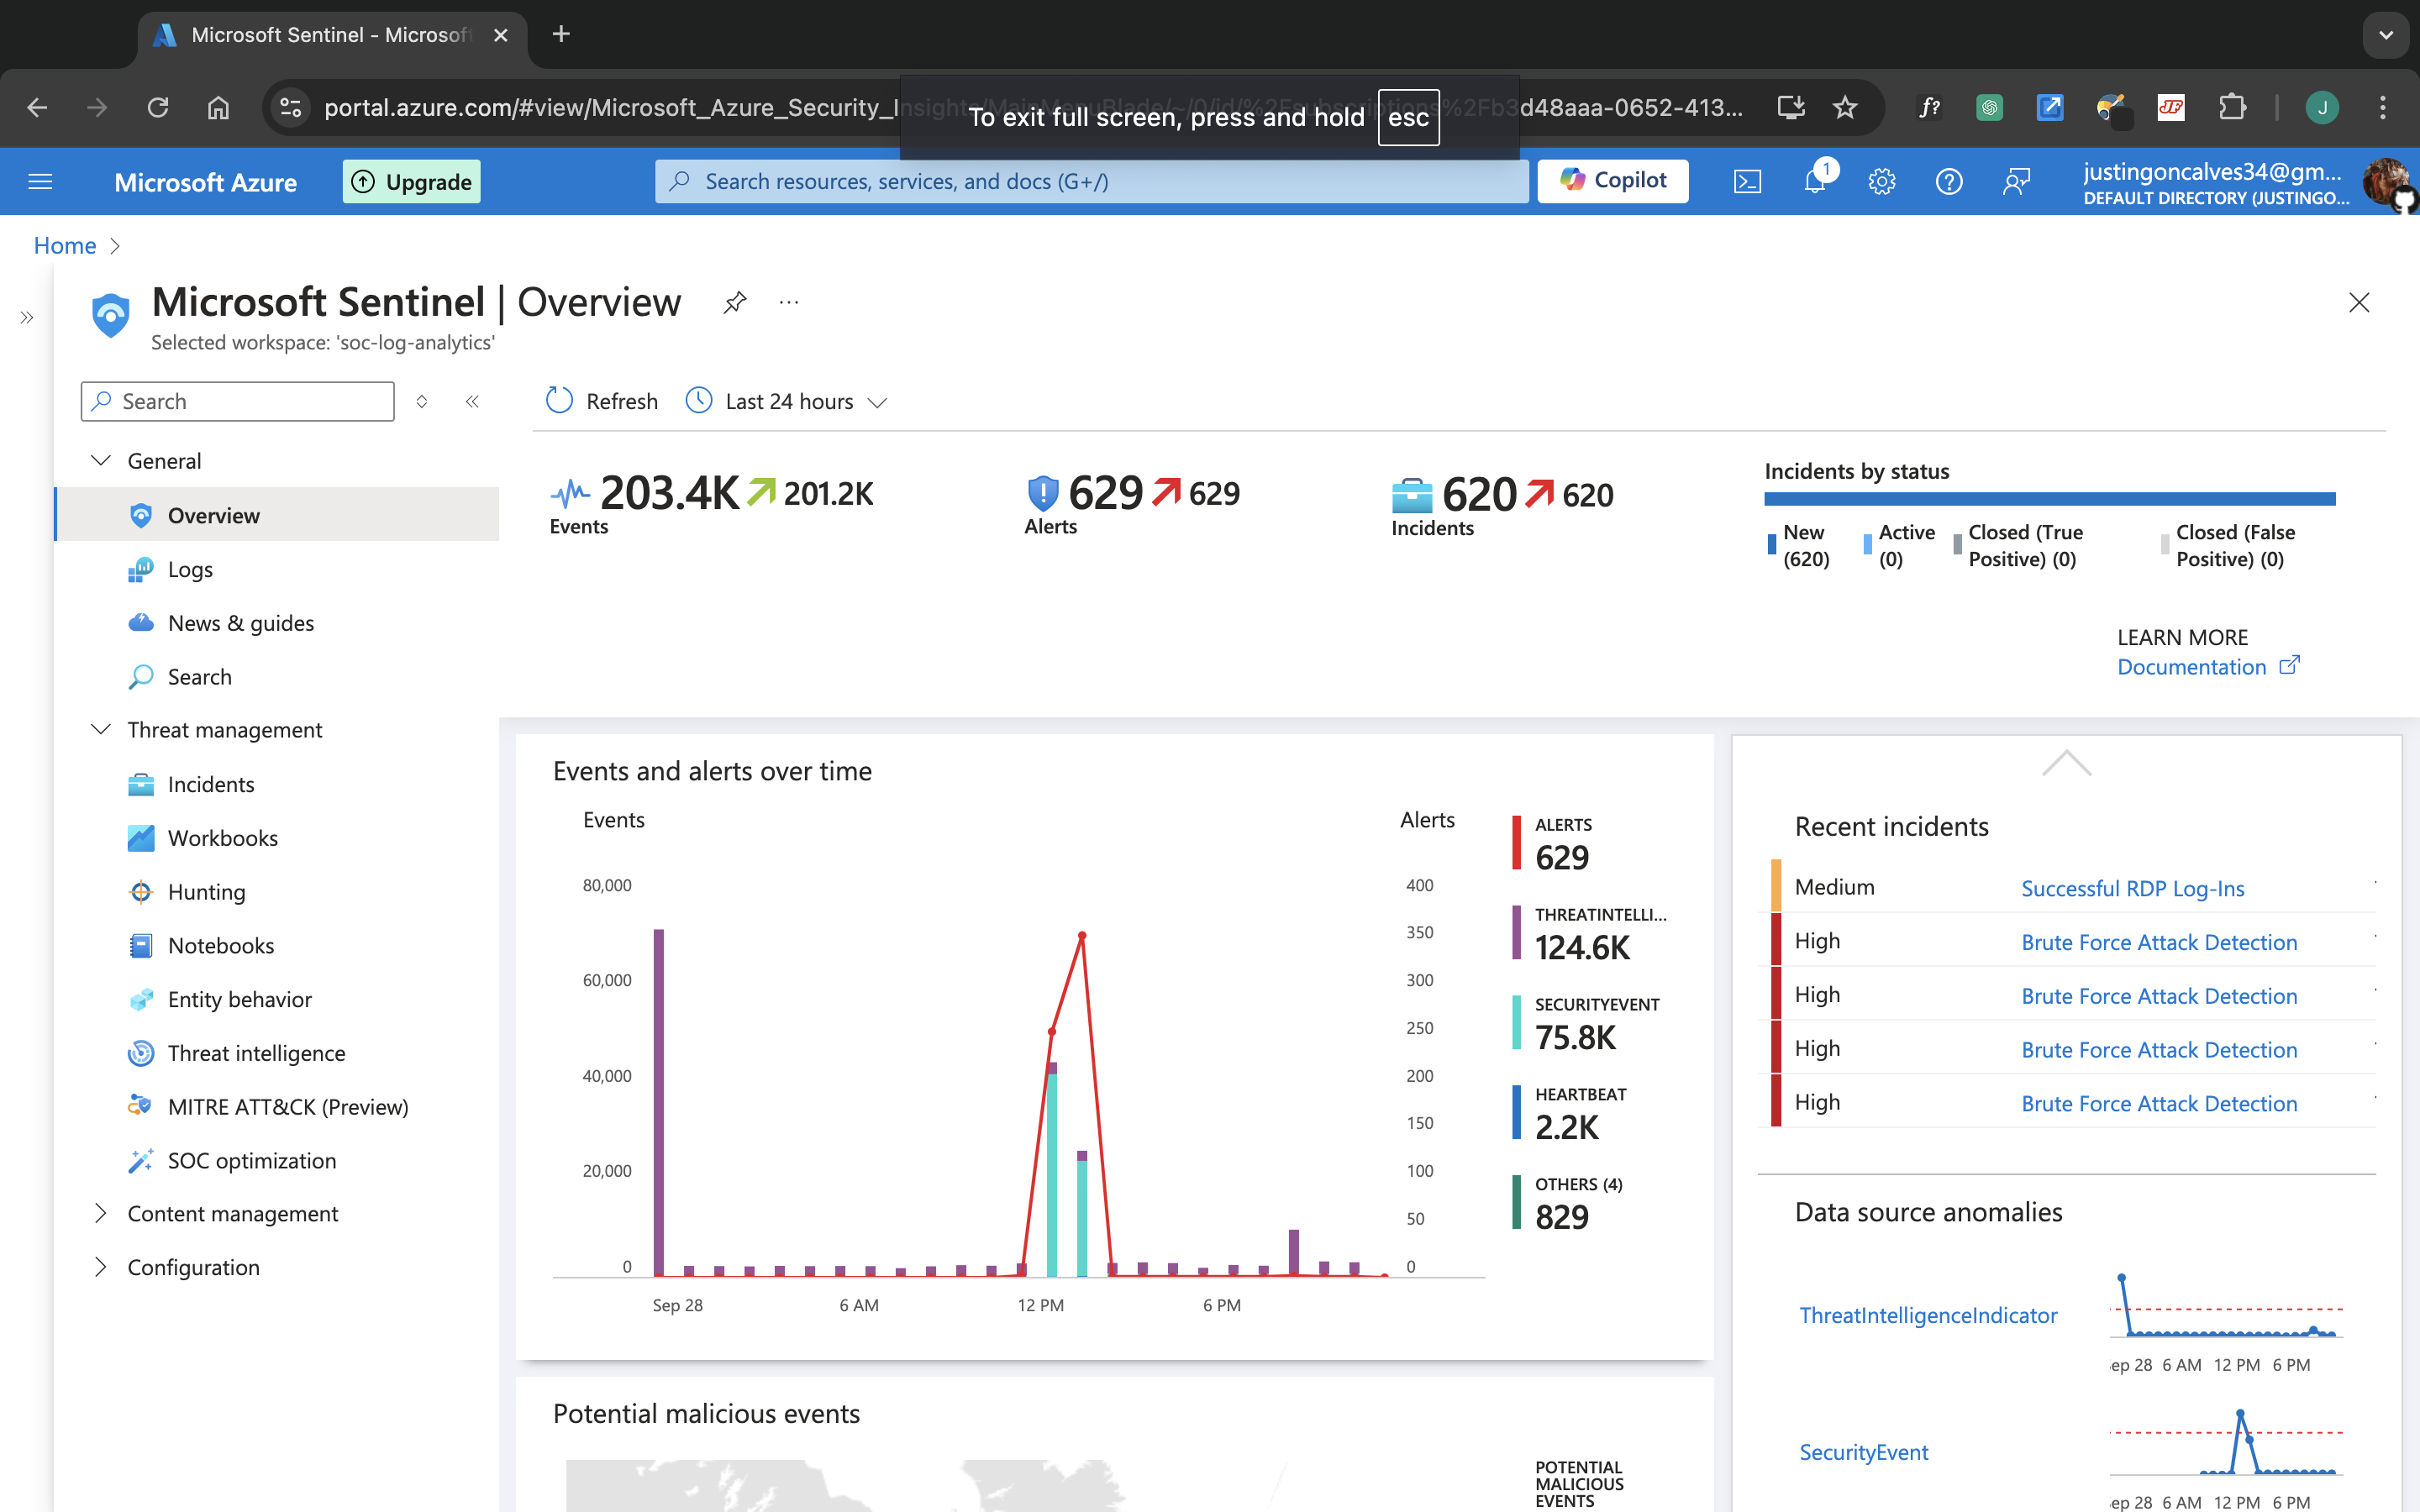Open the Help question mark icon
The height and width of the screenshot is (1512, 2420).
coord(1949,181)
